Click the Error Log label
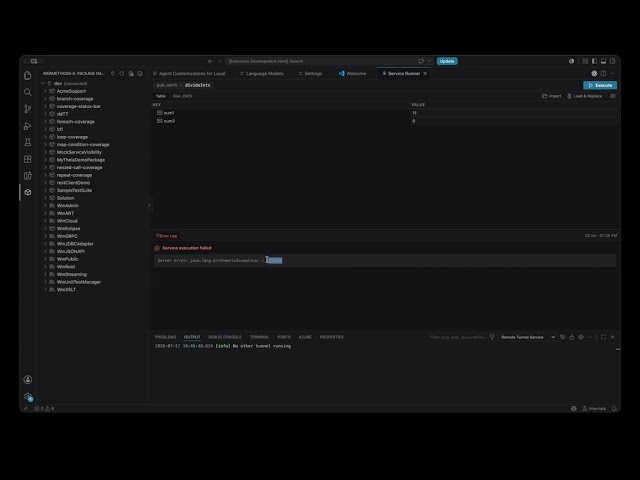 pos(167,236)
